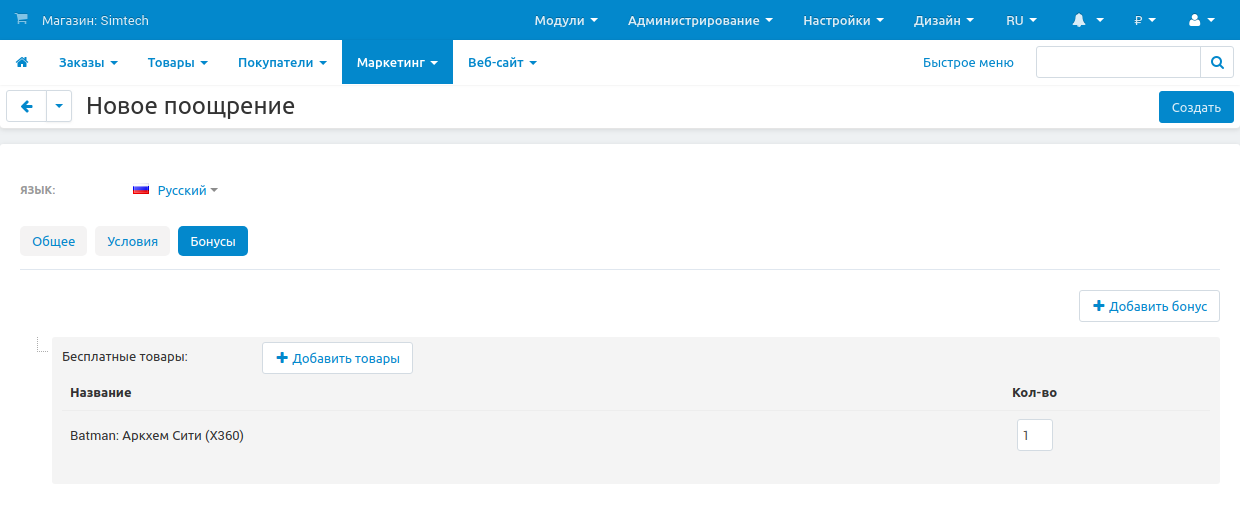Click the shopping cart icon near Simtech
Viewport: 1240px width, 532px height.
pos(21,20)
